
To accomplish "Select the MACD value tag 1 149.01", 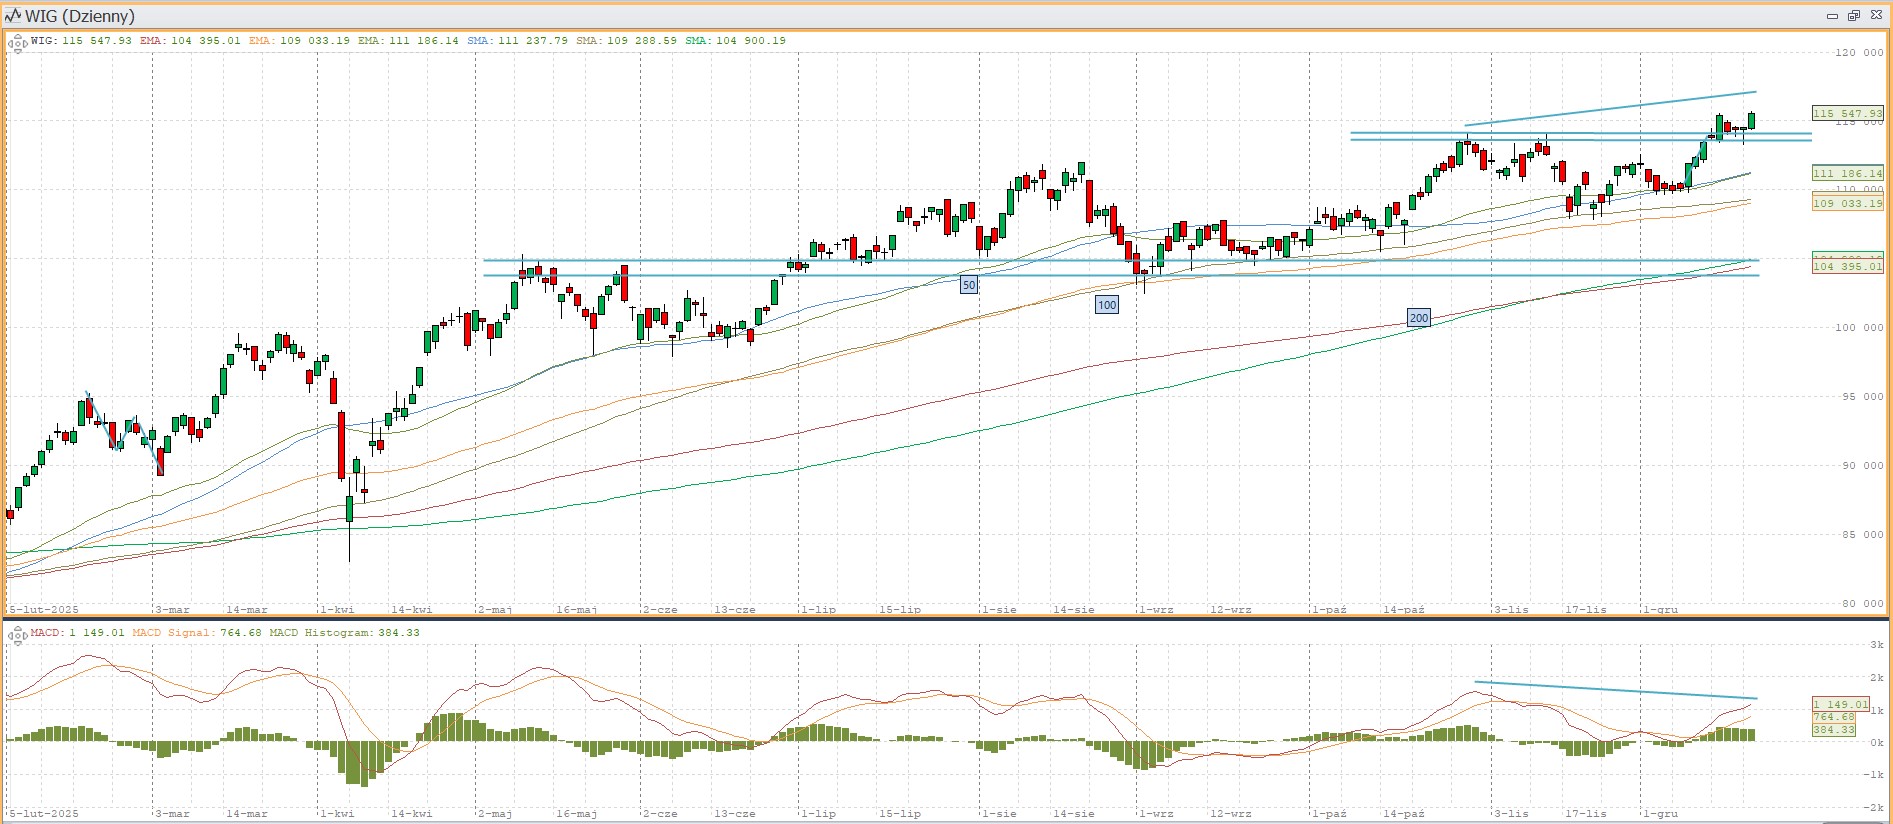I will [1840, 704].
